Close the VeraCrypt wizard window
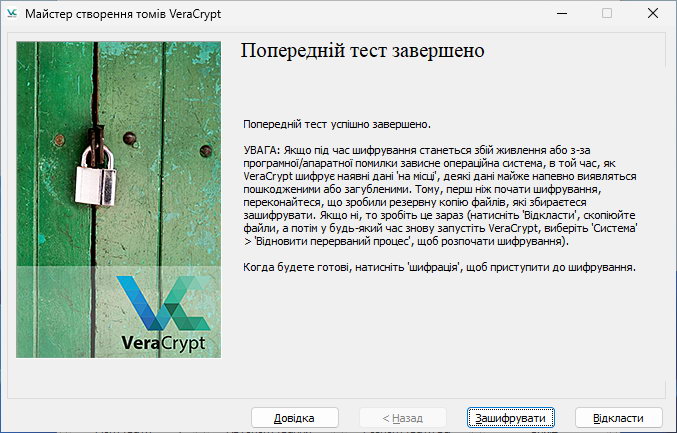This screenshot has width=677, height=433. (x=652, y=13)
